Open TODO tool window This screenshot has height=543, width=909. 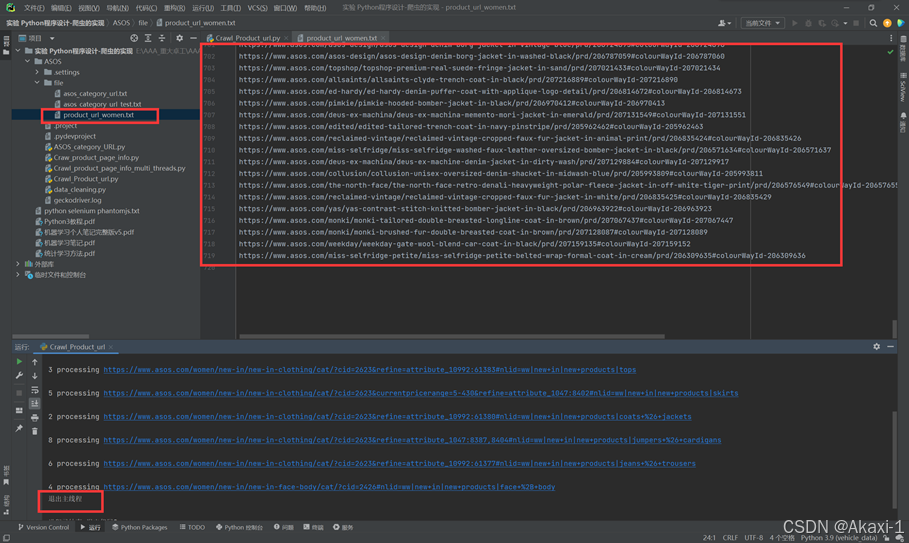(x=192, y=527)
